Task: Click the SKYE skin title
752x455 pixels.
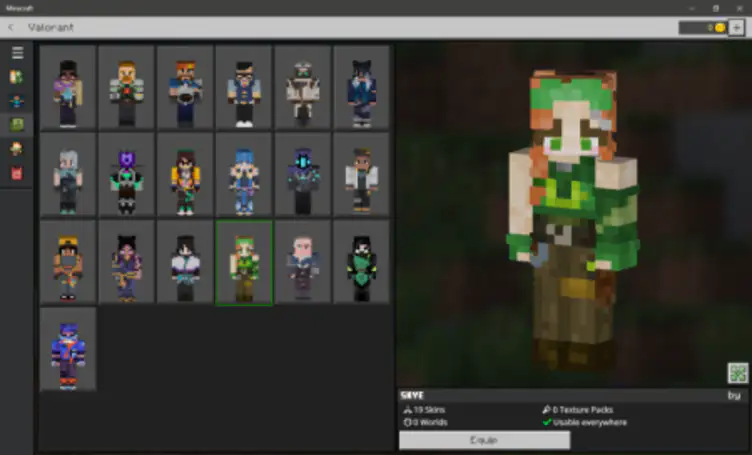Action: pos(412,396)
